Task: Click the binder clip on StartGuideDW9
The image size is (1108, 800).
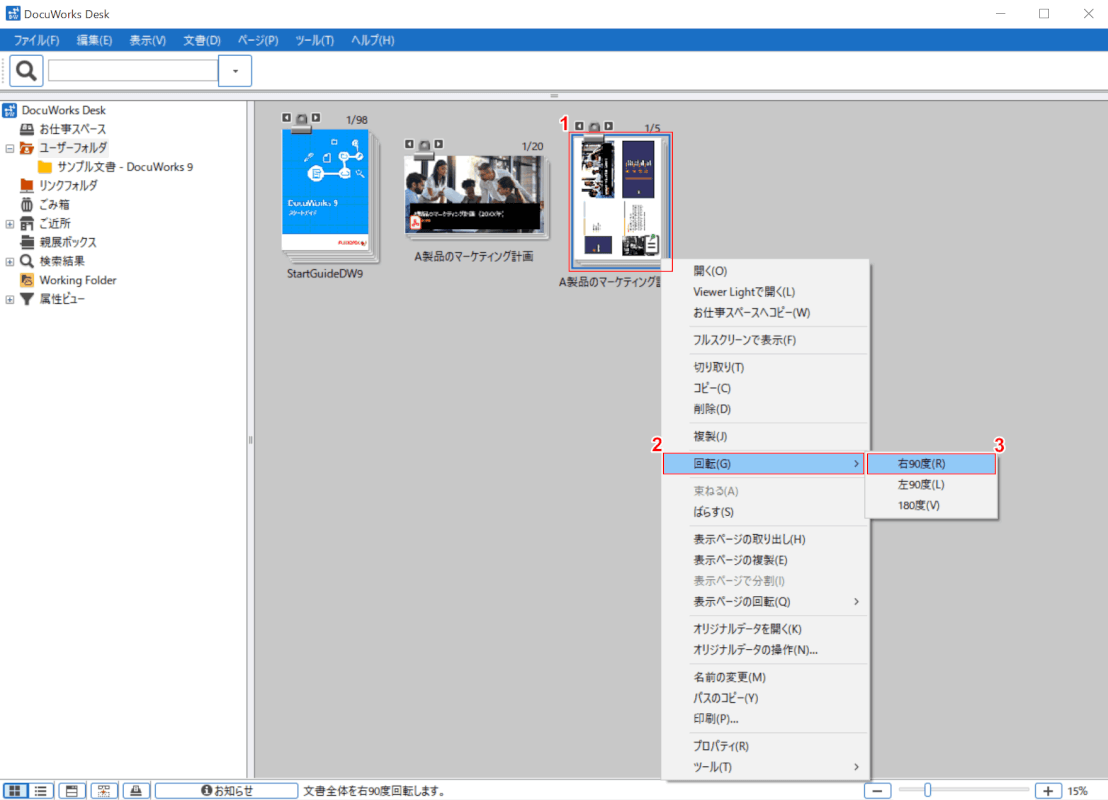Action: click(301, 120)
